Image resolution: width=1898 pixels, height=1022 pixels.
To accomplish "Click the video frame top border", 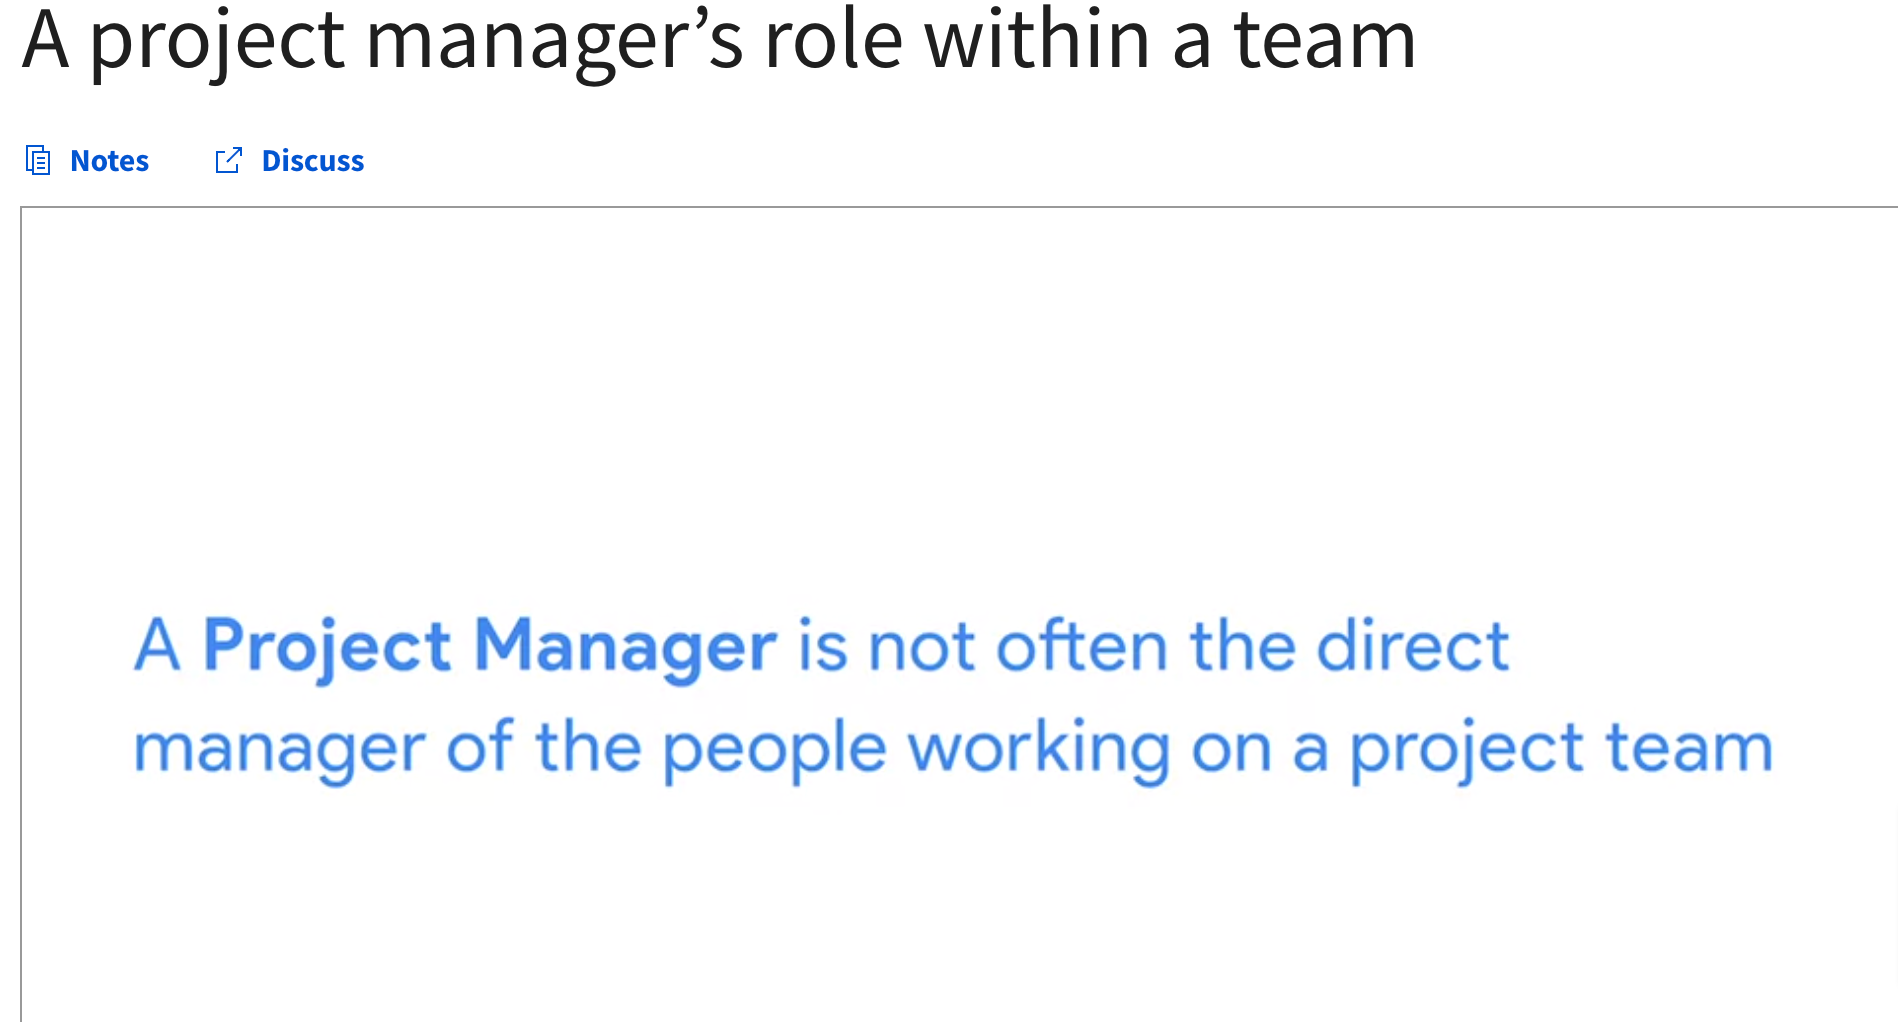I will pyautogui.click(x=950, y=206).
